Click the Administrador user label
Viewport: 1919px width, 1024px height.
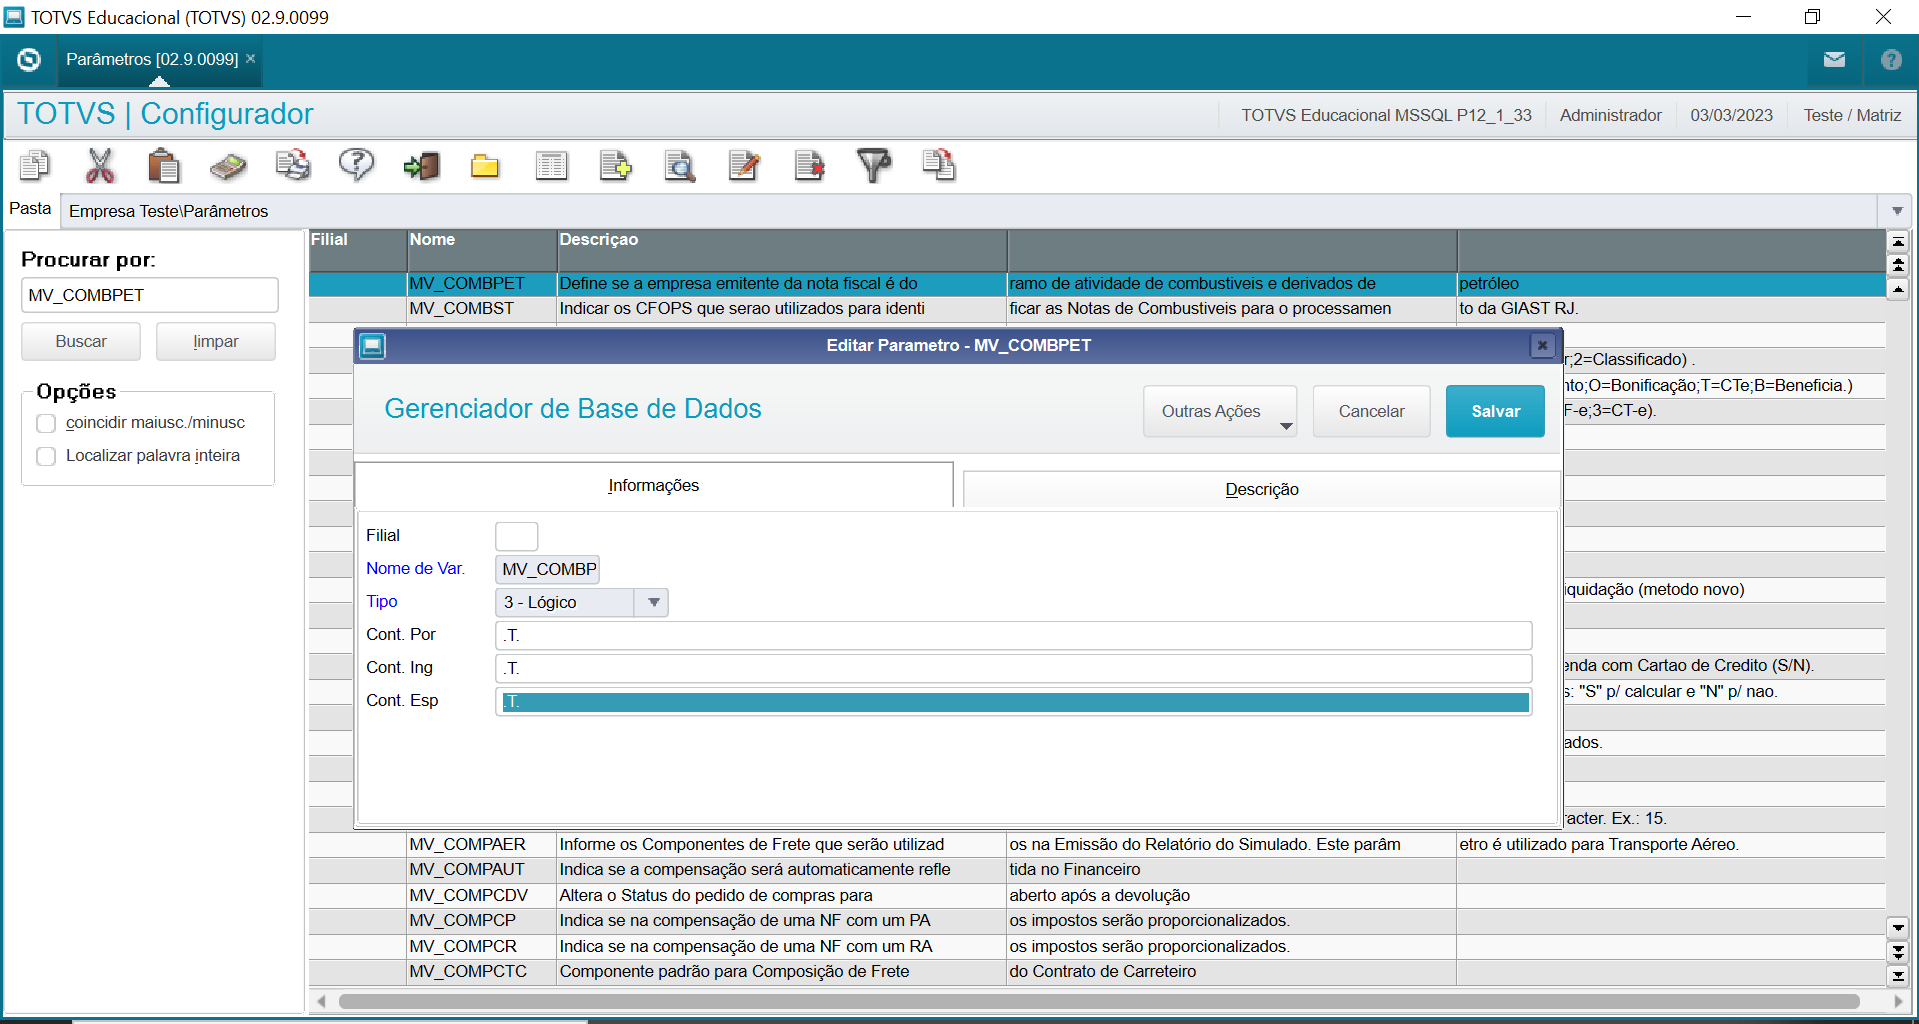[x=1610, y=115]
